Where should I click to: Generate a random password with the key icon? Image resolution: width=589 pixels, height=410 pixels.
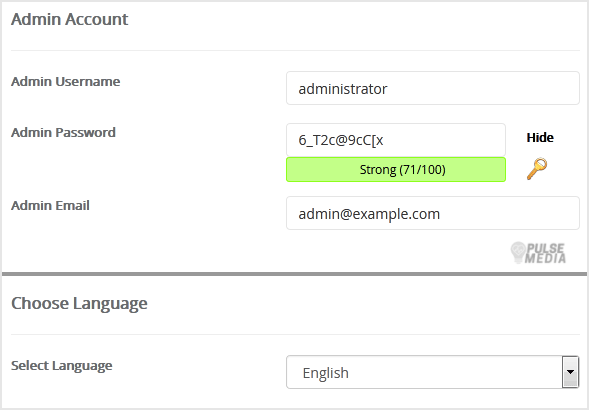point(537,169)
